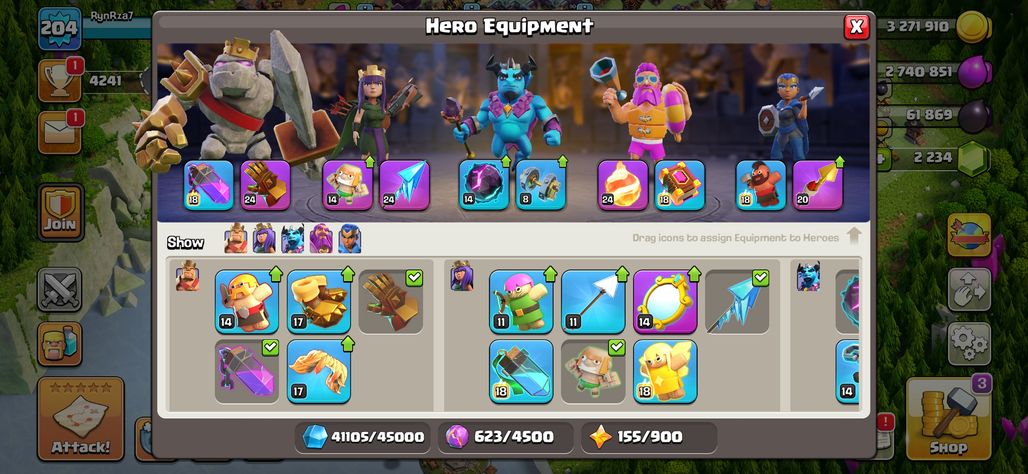Select the level 17 Earthquake Boots equipment
Image resolution: width=1028 pixels, height=474 pixels.
click(x=319, y=302)
